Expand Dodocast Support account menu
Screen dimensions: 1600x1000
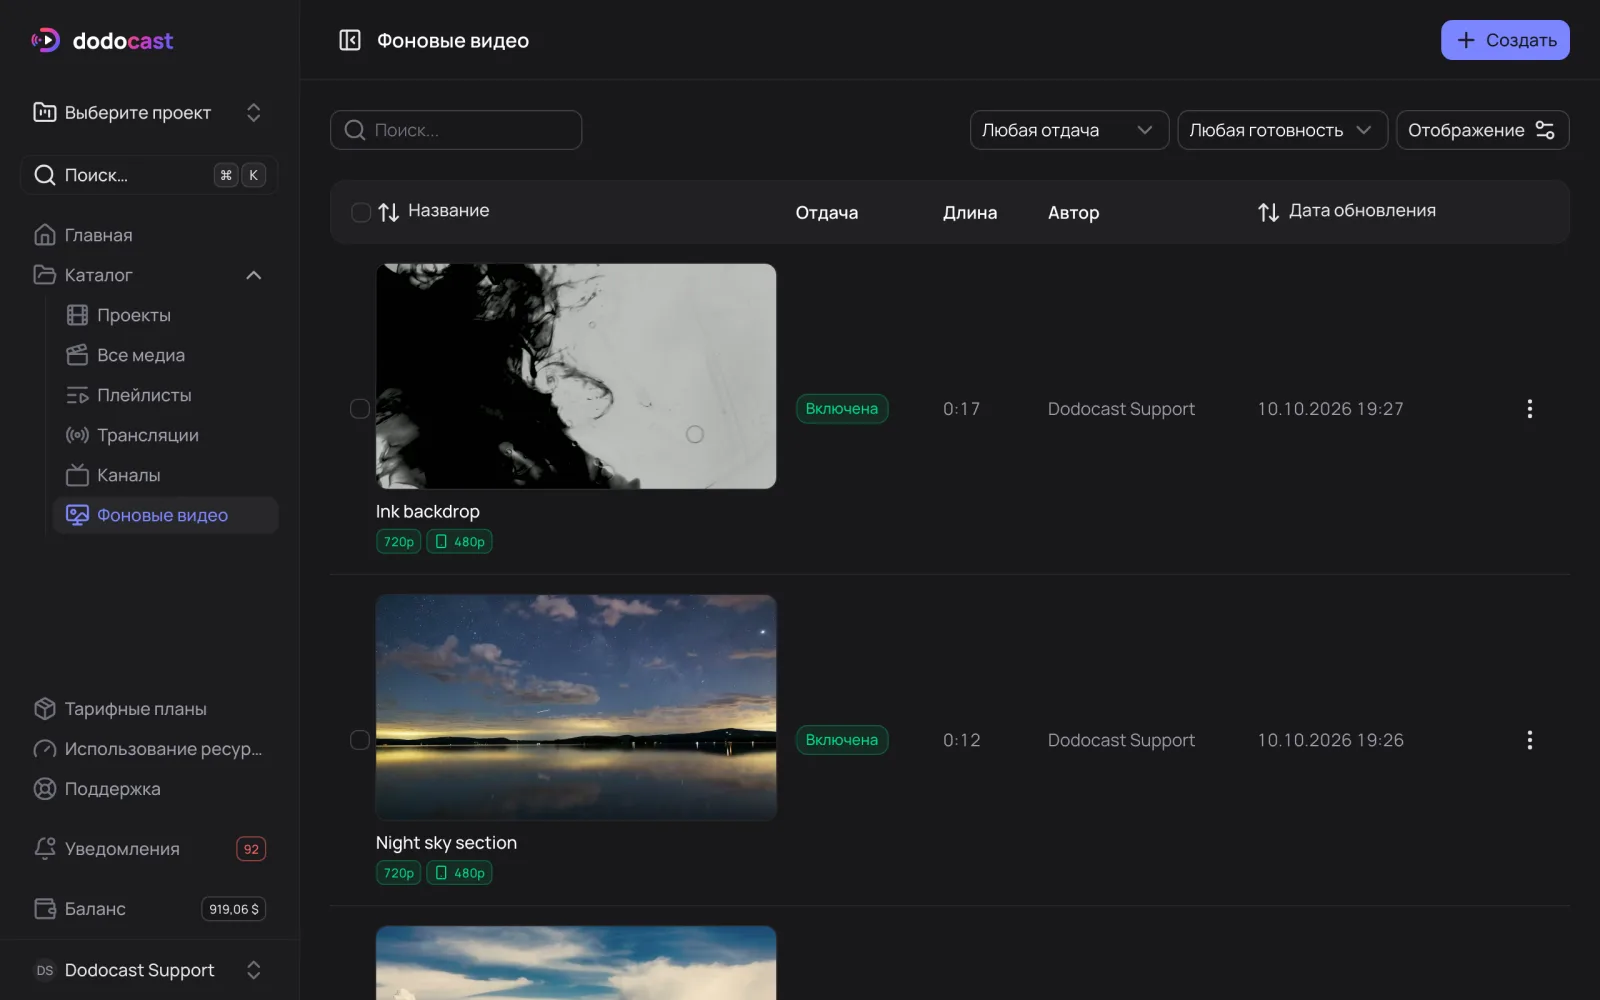coord(149,970)
